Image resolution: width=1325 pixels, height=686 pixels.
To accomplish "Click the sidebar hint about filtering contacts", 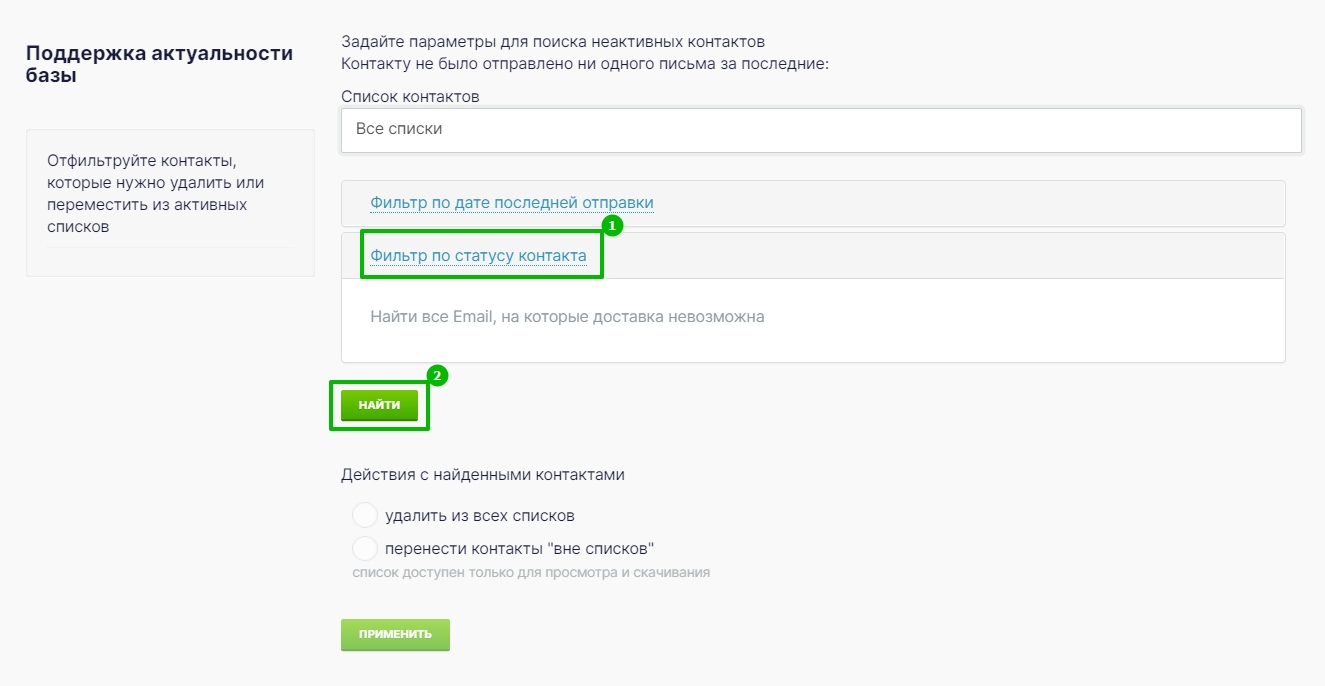I will (156, 193).
